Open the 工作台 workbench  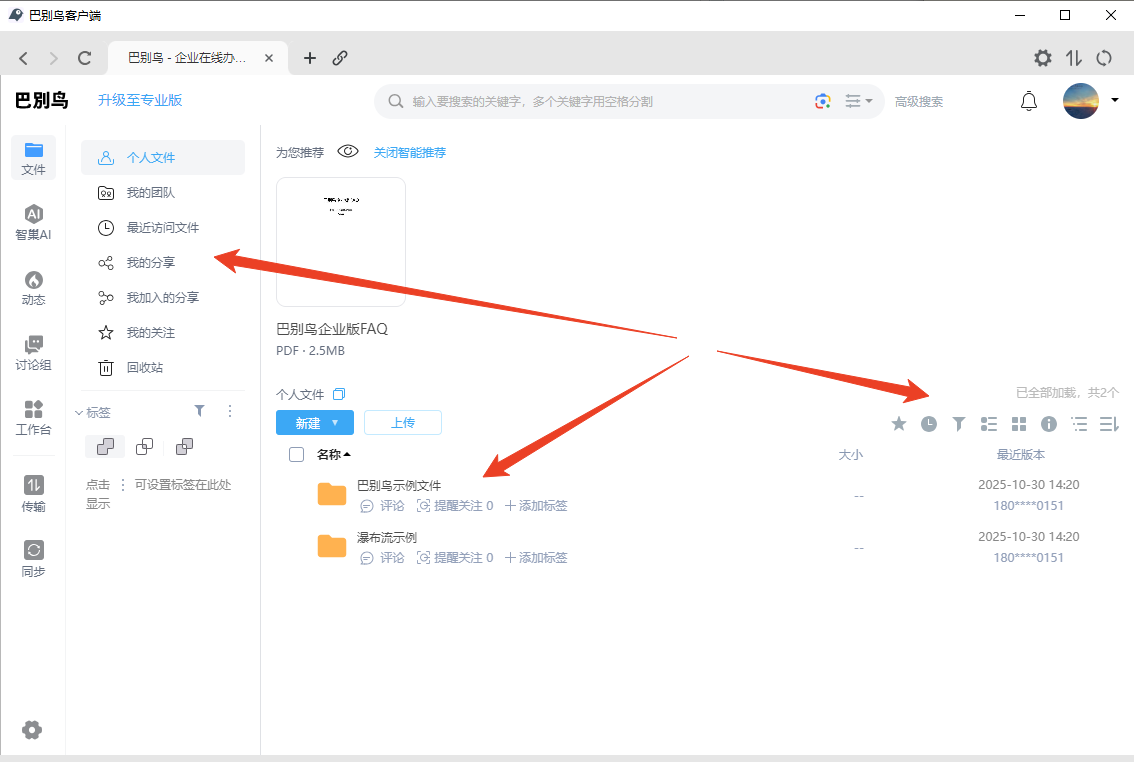pos(33,418)
